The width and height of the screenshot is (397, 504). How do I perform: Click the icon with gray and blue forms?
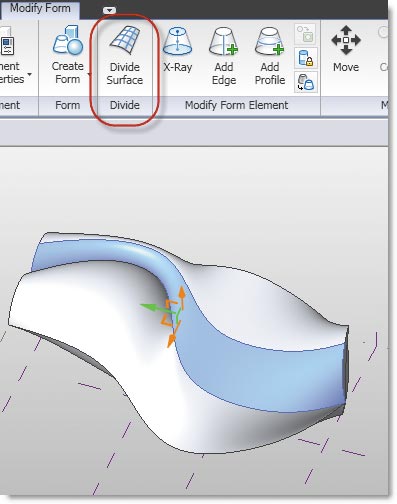[x=306, y=82]
